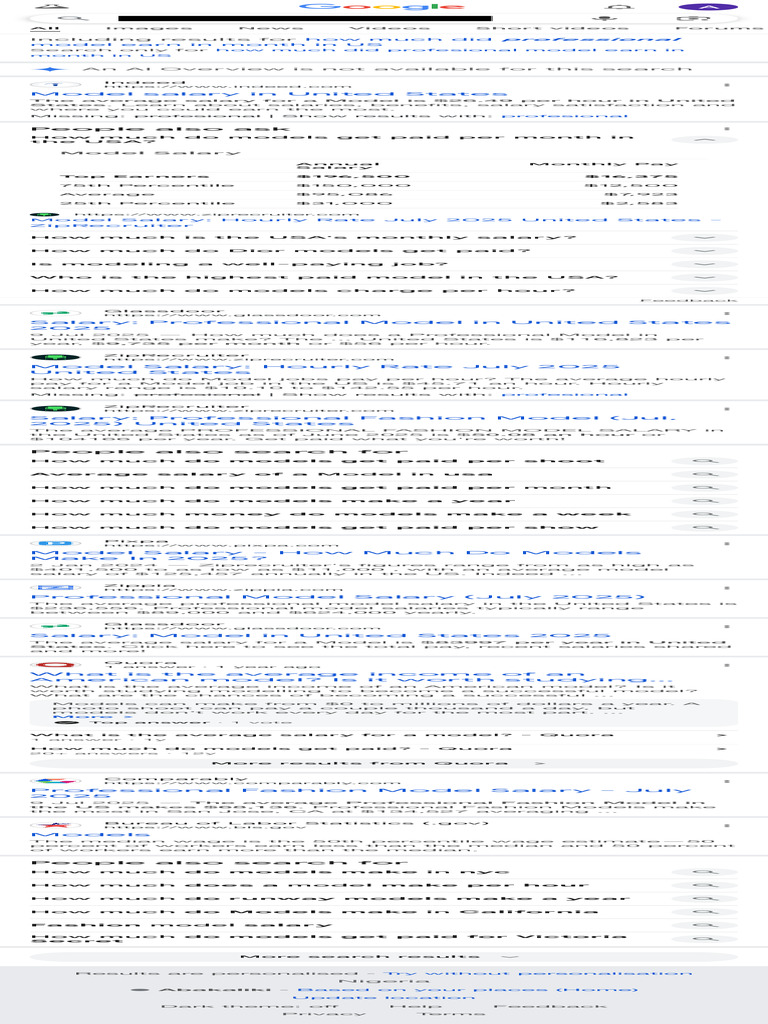
Task: Open options for Quora result
Action: [727, 665]
